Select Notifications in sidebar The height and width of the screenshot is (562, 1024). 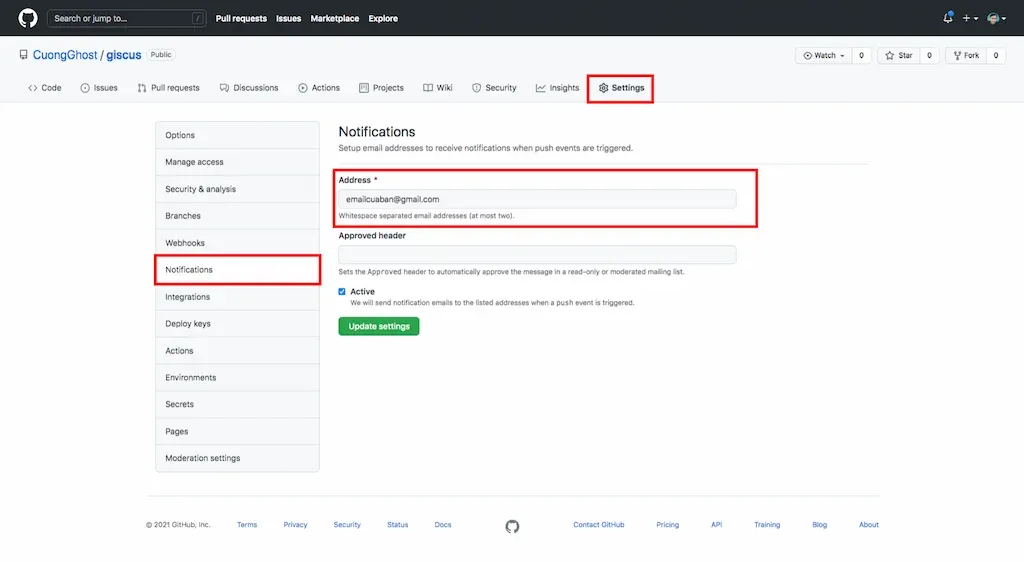pyautogui.click(x=237, y=270)
